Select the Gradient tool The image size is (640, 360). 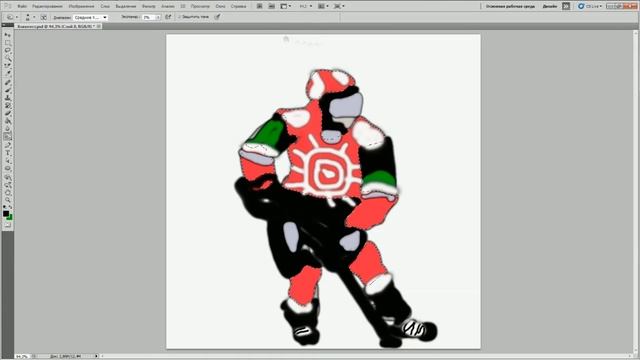[x=7, y=121]
